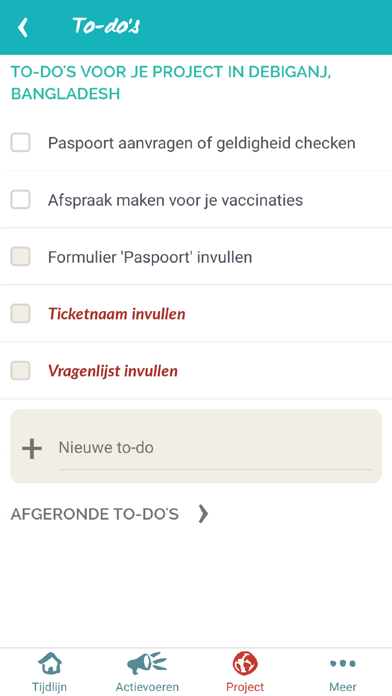Toggle the 'Ticketnaam invullen' checkbox
Screen dimensions: 392x696
pos(20,313)
